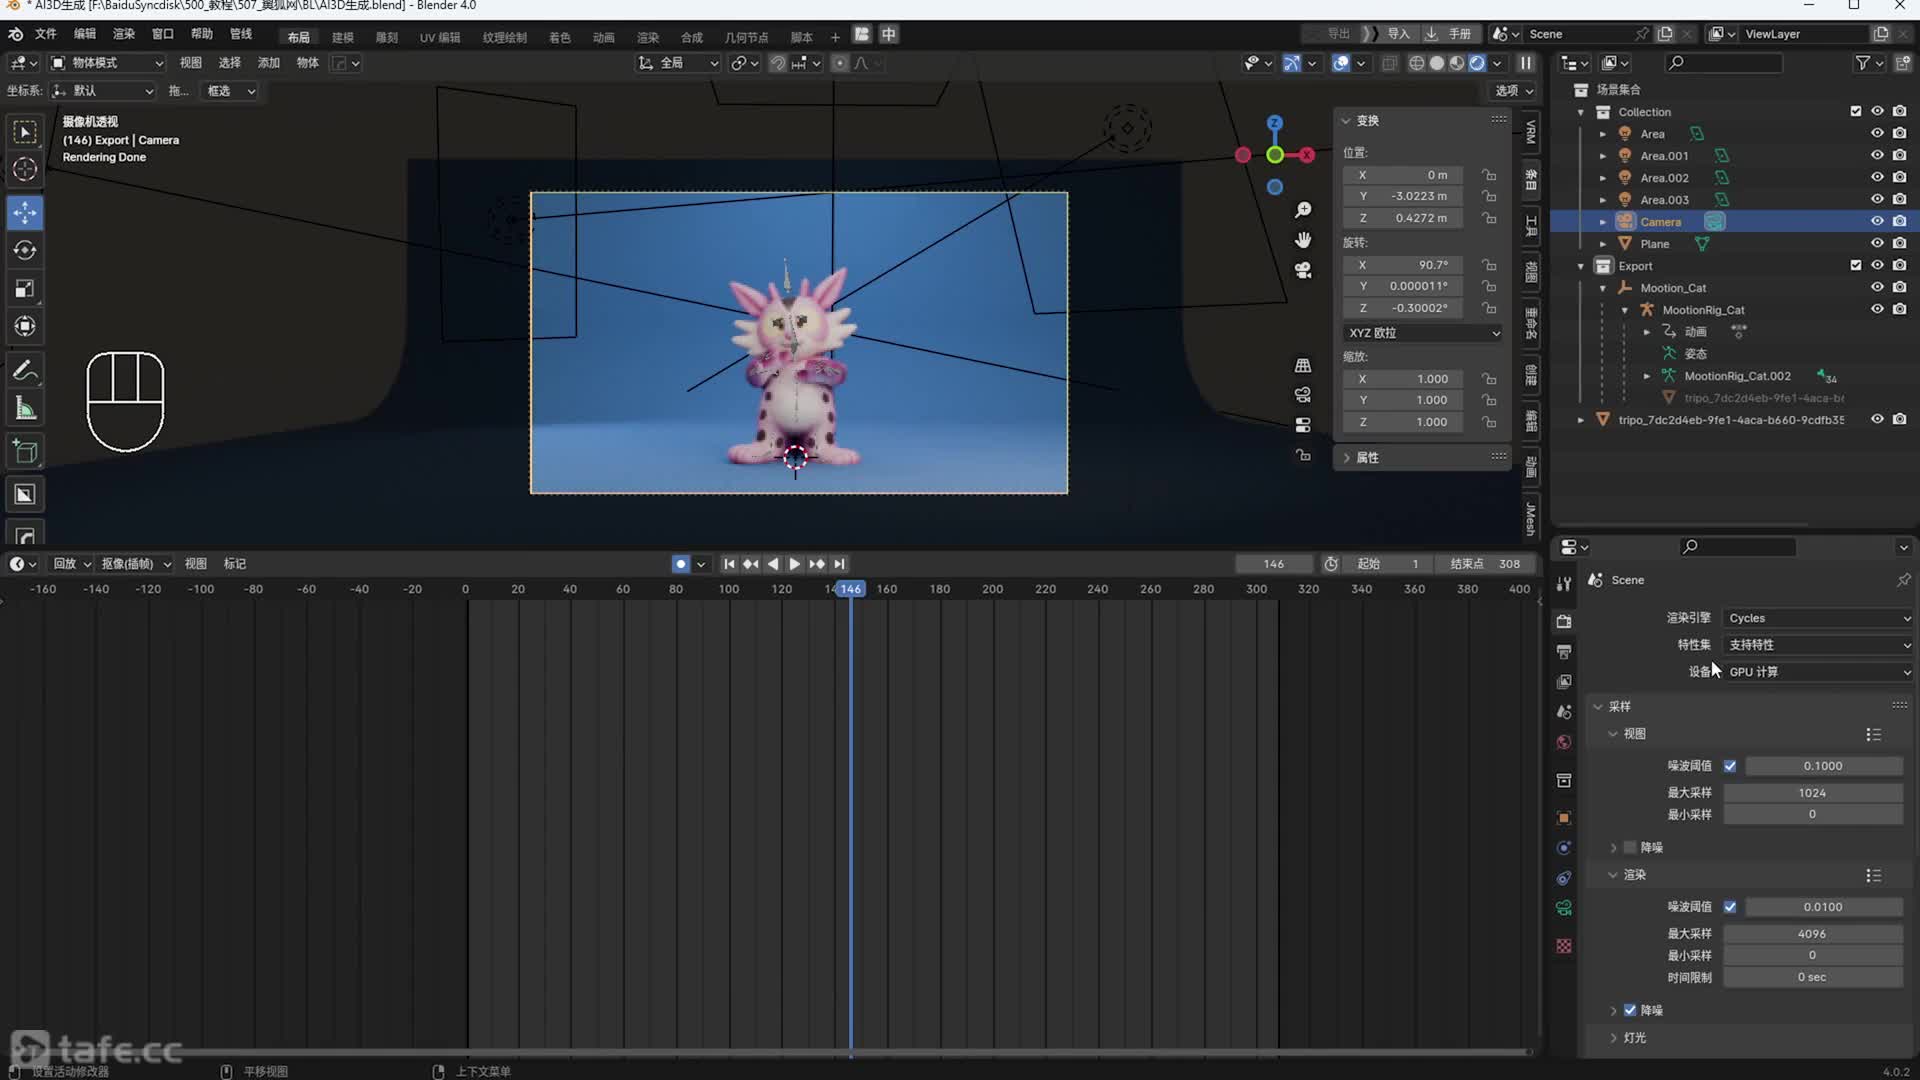The height and width of the screenshot is (1080, 1920).
Task: Switch to the Animation workspace tab
Action: tap(603, 37)
